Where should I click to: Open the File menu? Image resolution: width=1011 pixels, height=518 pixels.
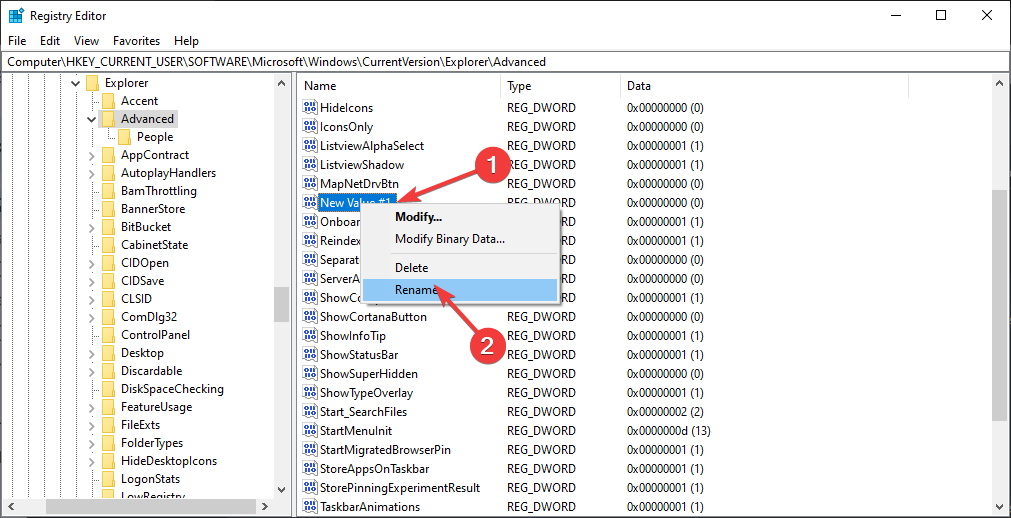[x=17, y=41]
